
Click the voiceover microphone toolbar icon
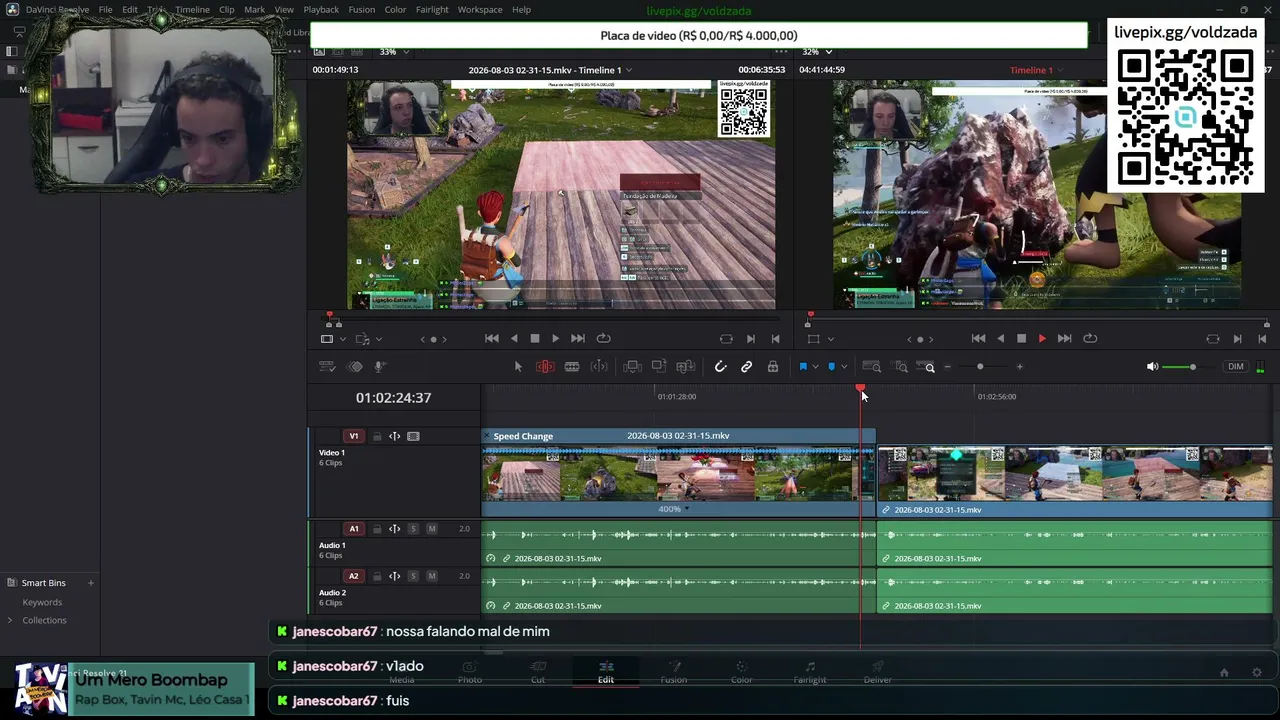(380, 367)
